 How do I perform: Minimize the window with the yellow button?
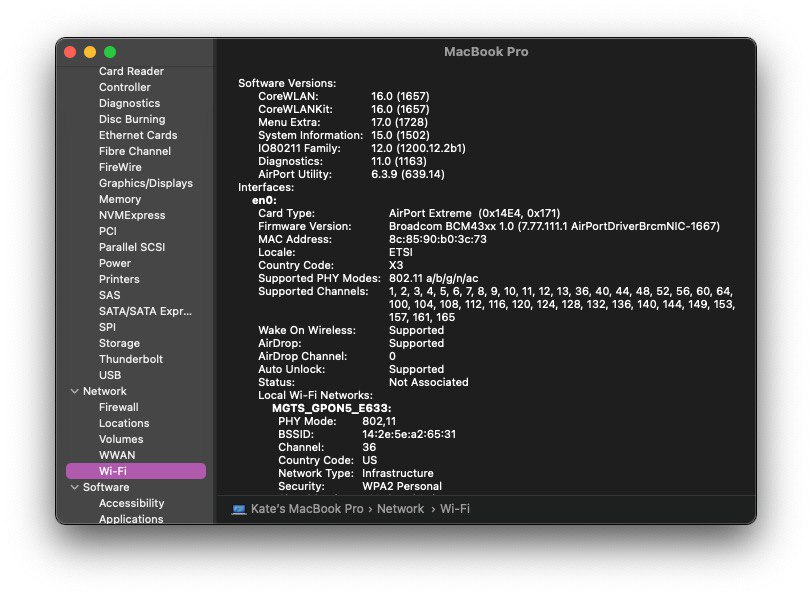[x=90, y=52]
